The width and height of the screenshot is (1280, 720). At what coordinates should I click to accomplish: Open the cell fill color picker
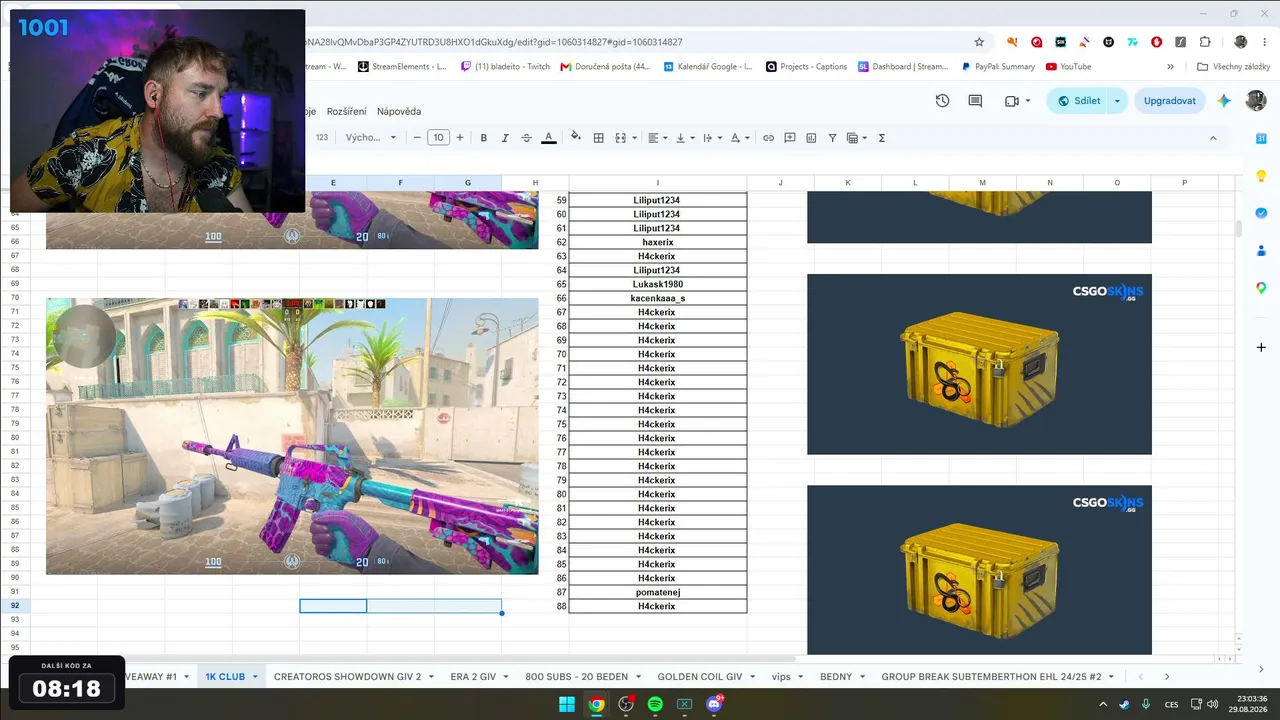click(575, 138)
